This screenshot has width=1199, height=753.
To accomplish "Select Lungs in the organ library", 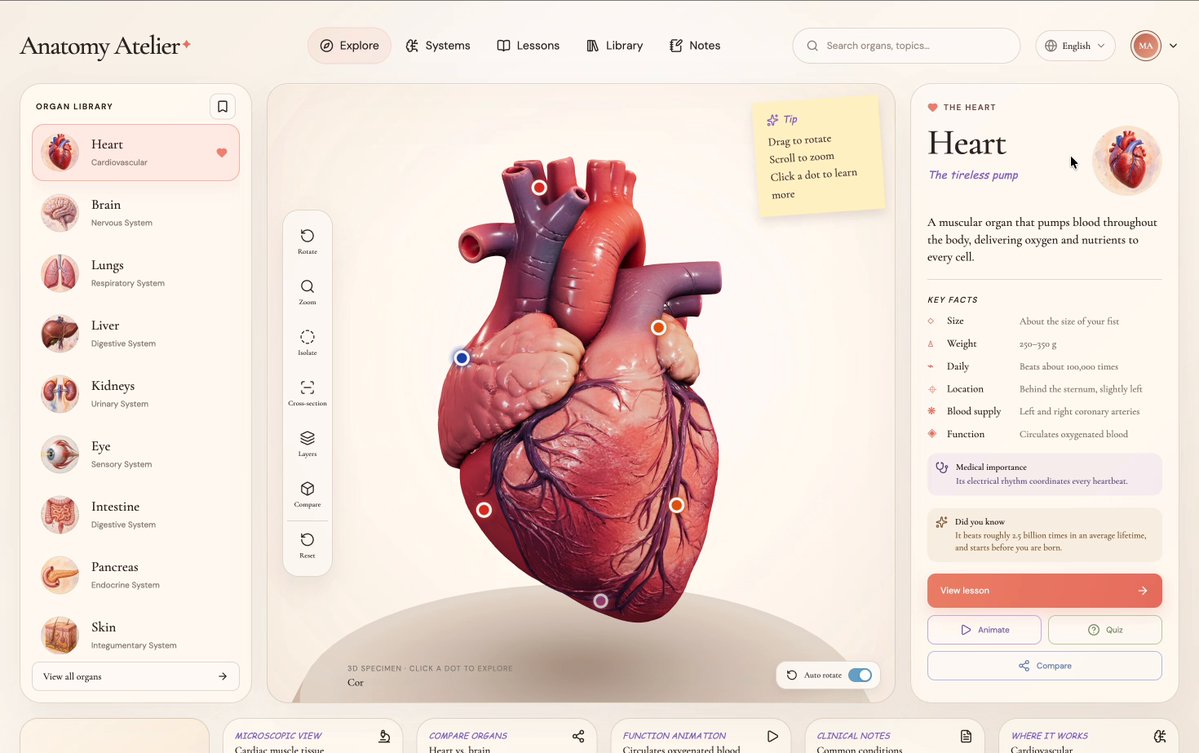I will [135, 273].
